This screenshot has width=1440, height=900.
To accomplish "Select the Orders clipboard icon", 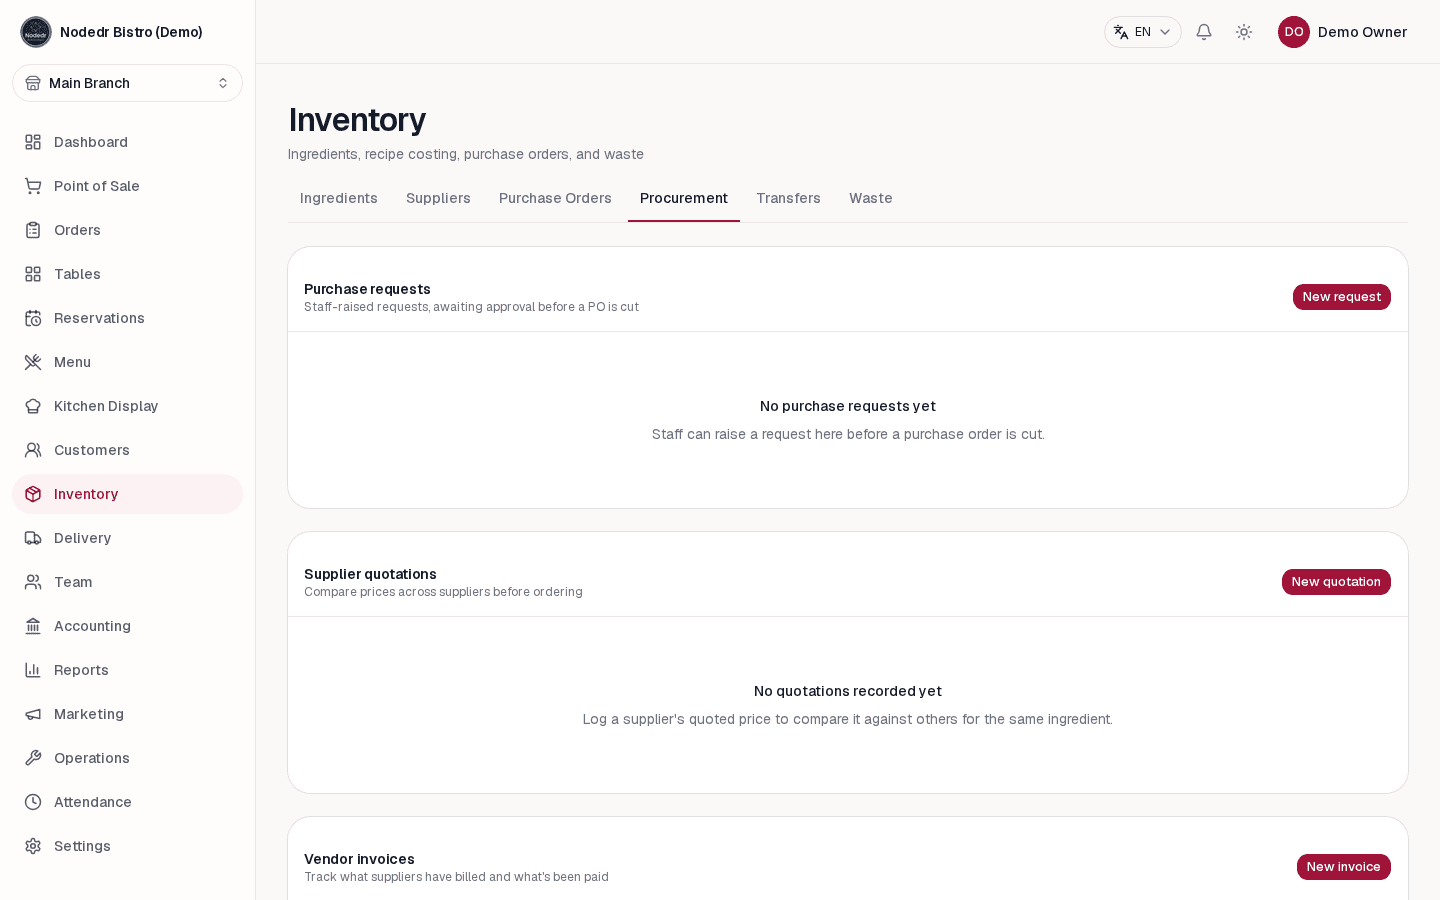I will (x=33, y=230).
